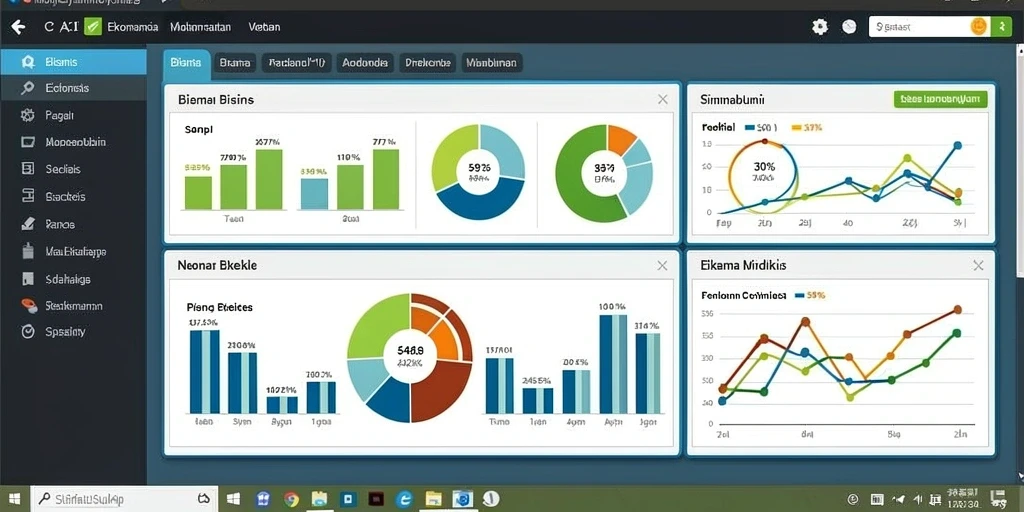This screenshot has width=1024, height=512.
Task: Click the orange smiley icon in search box
Action: pyautogui.click(x=978, y=27)
